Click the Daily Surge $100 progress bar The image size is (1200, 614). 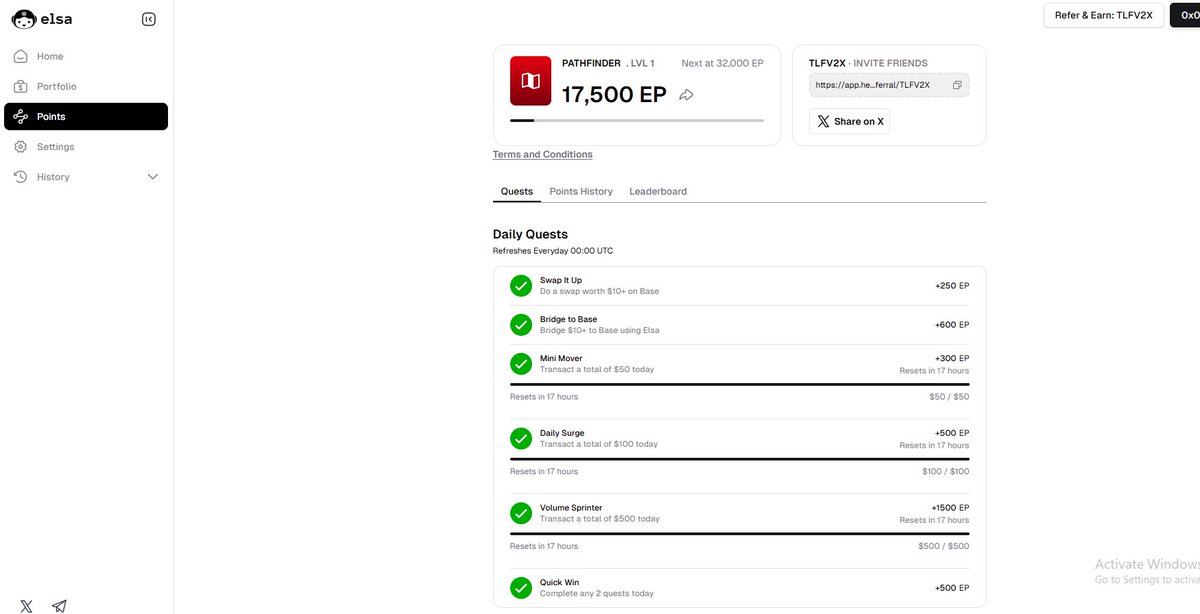tap(739, 459)
